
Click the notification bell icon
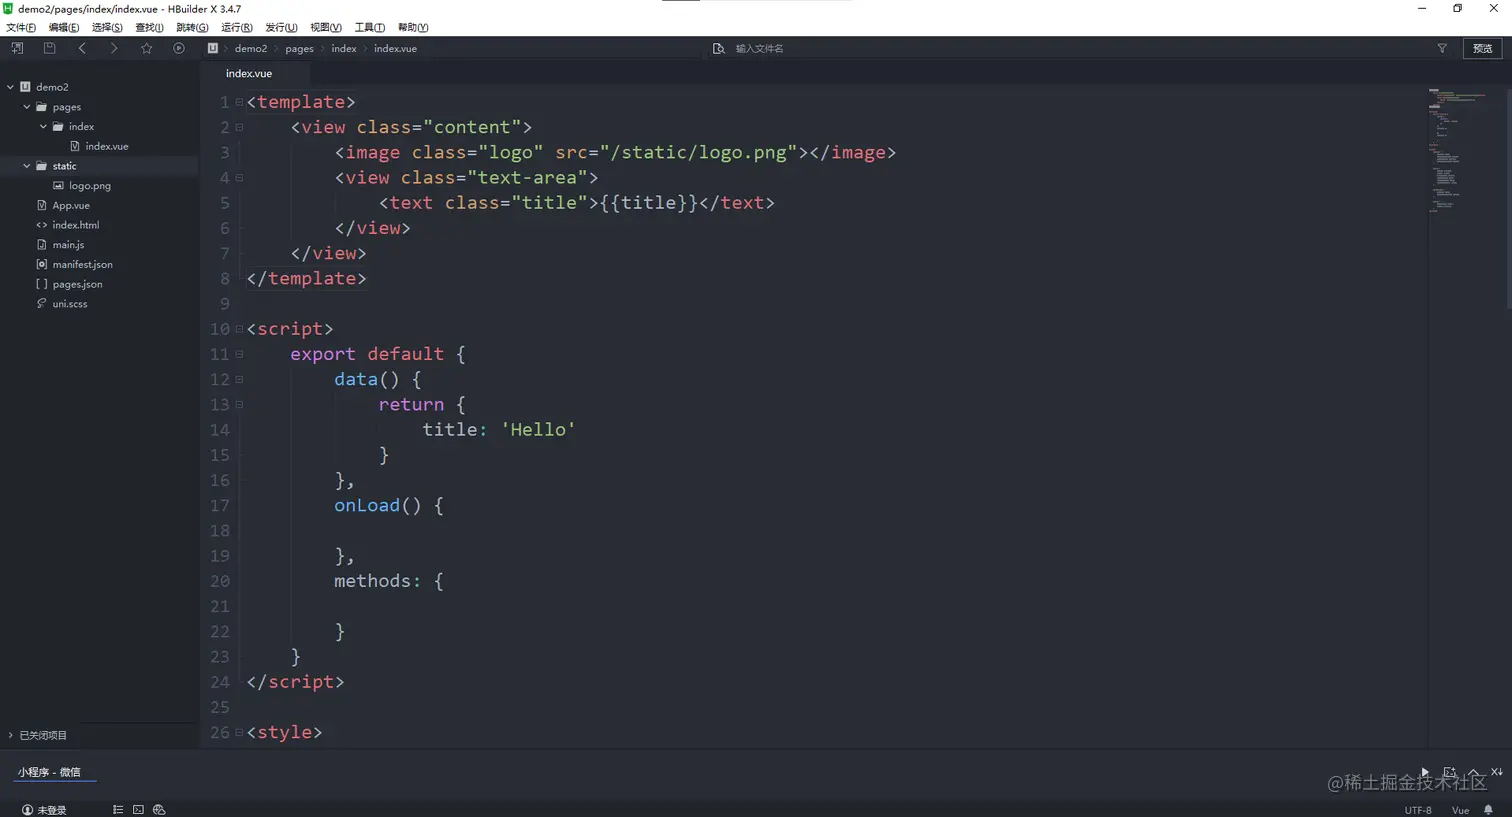(x=1488, y=810)
